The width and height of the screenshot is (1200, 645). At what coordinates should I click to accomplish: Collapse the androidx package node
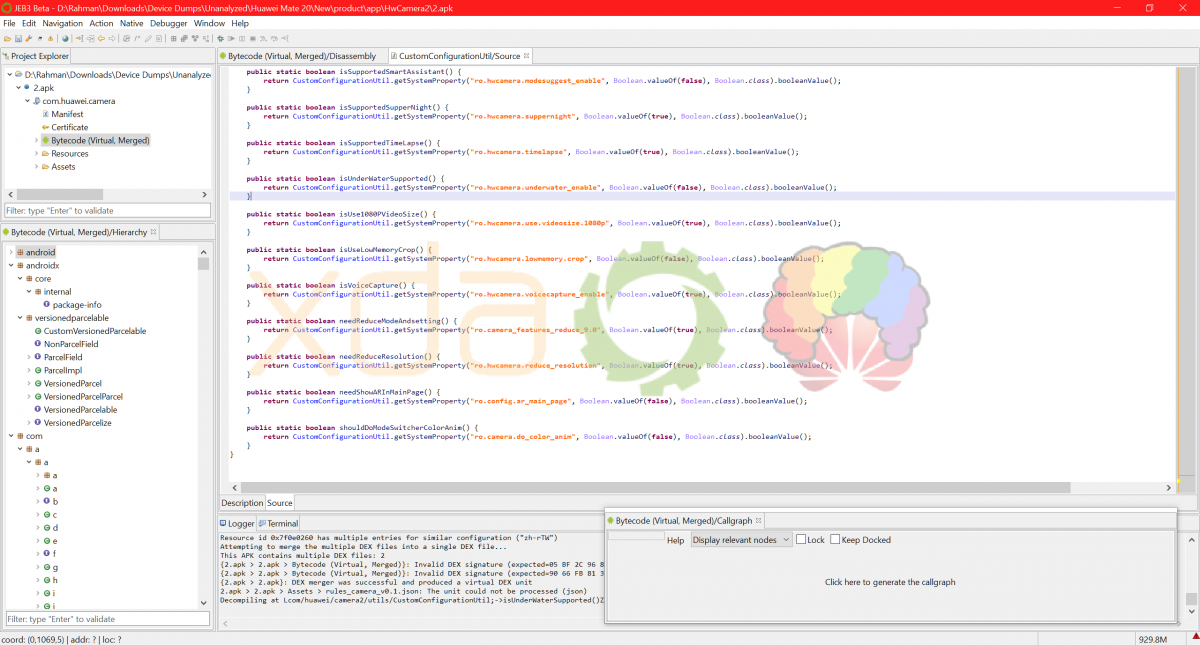[10, 265]
